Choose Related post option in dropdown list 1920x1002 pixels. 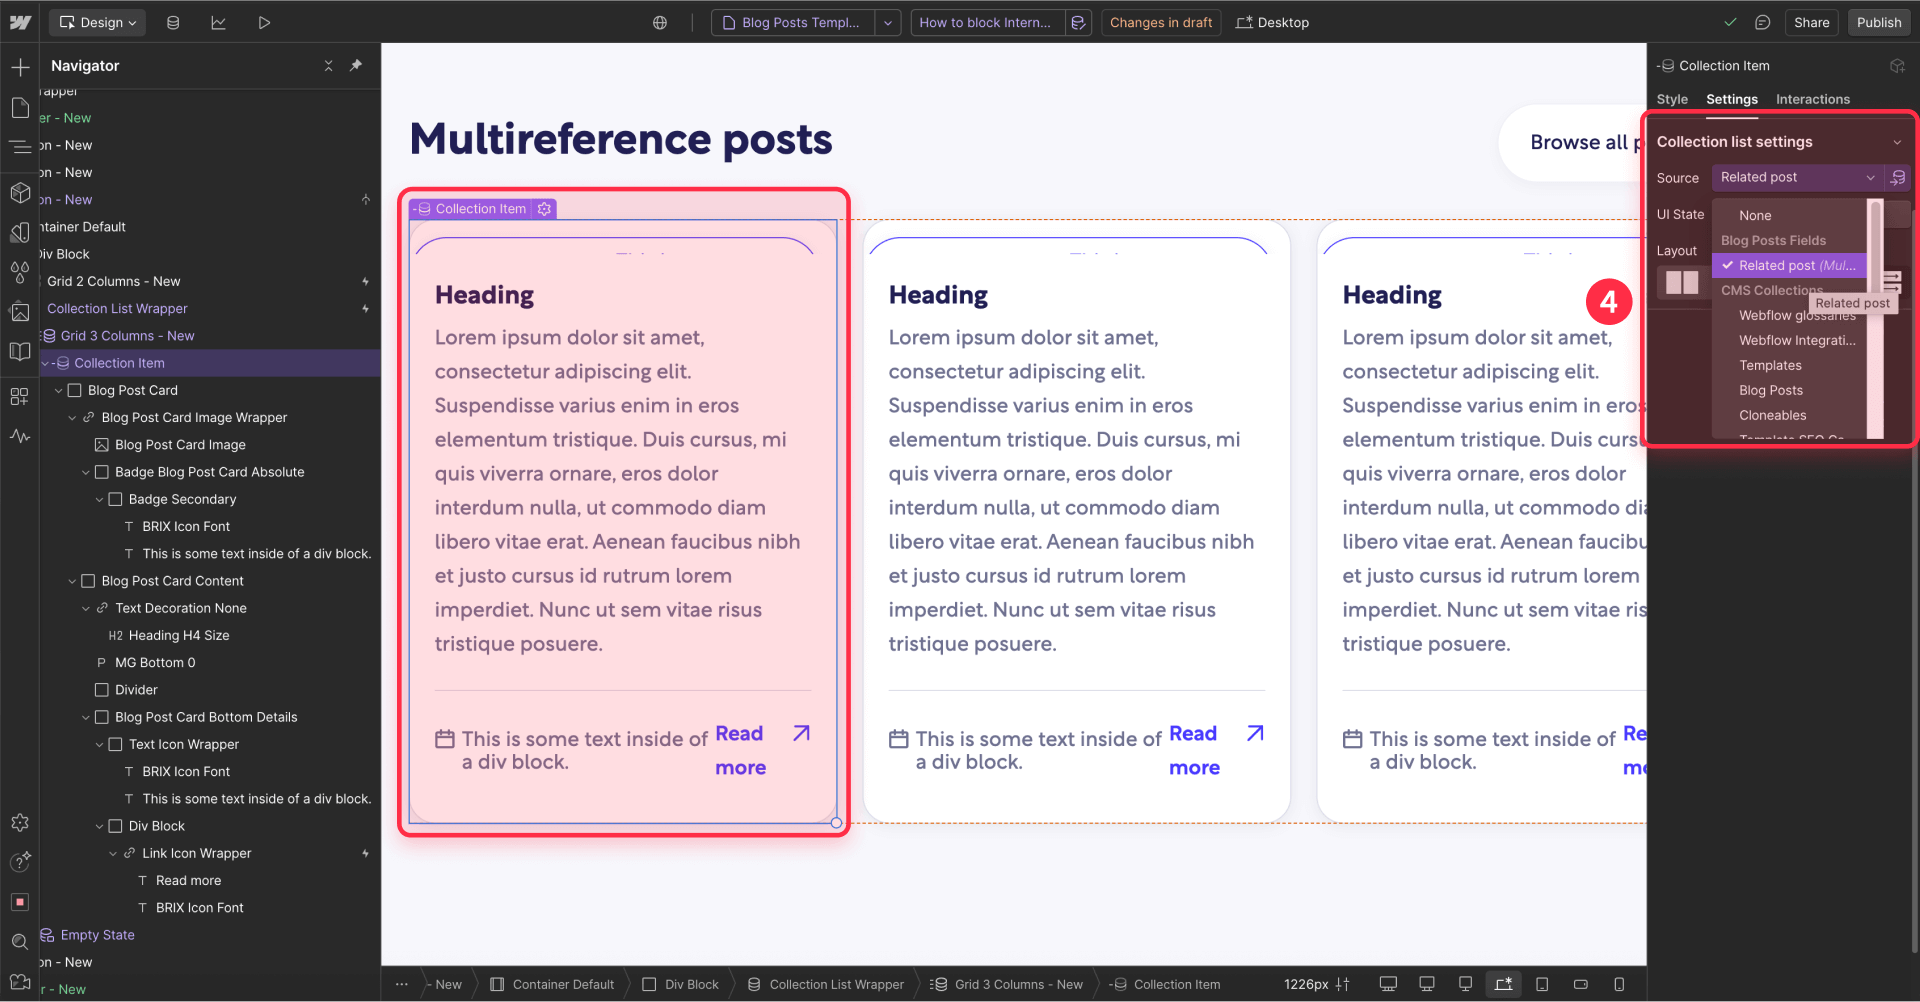pos(1789,265)
